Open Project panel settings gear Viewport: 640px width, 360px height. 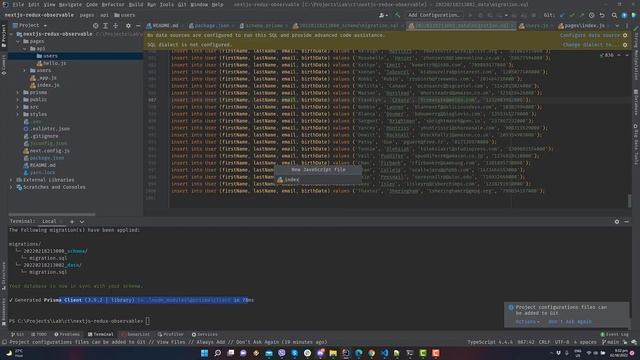pyautogui.click(x=128, y=25)
